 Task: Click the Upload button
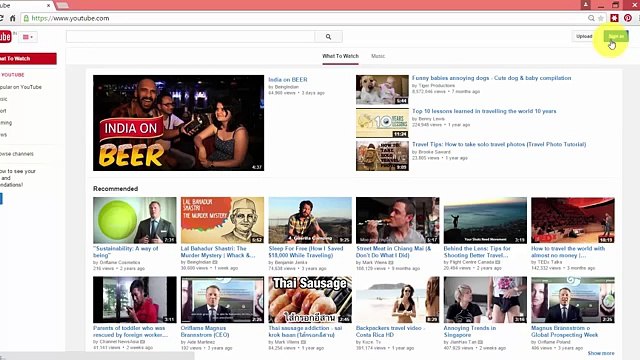click(x=584, y=36)
